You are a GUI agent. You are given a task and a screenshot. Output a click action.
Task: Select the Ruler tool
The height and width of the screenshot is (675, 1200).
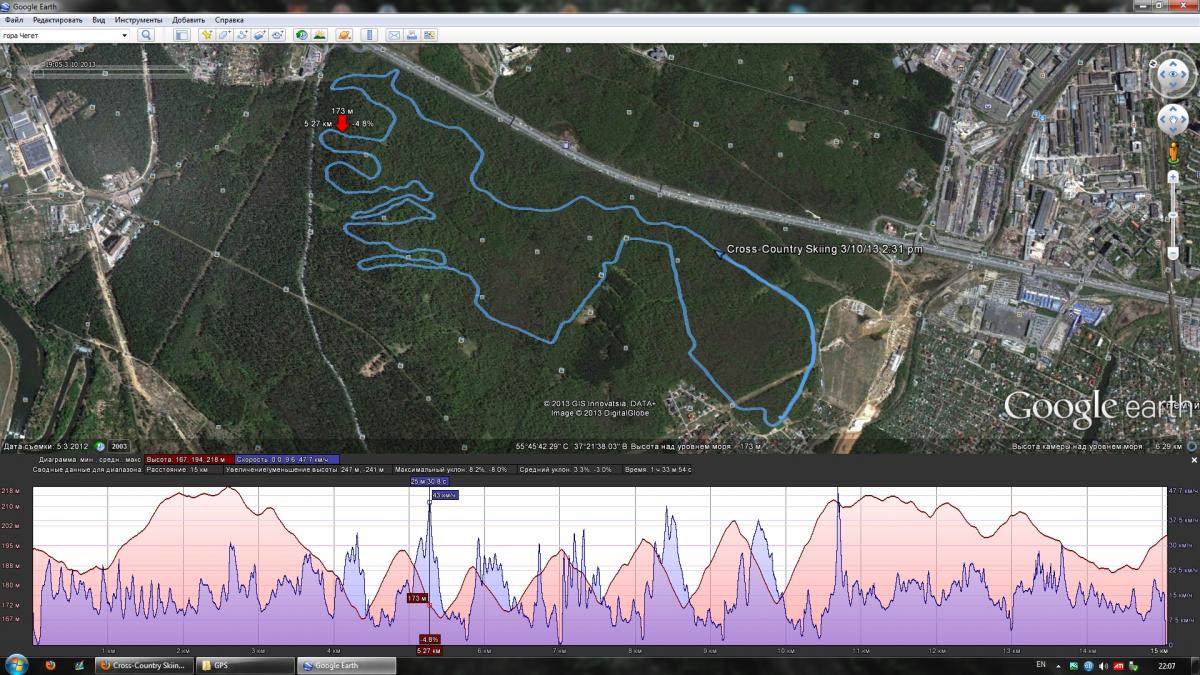(x=369, y=35)
